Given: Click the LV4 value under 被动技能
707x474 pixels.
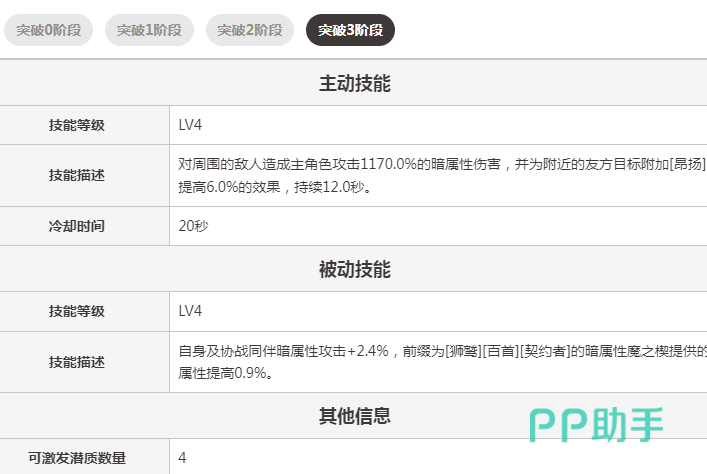Looking at the screenshot, I should (190, 311).
